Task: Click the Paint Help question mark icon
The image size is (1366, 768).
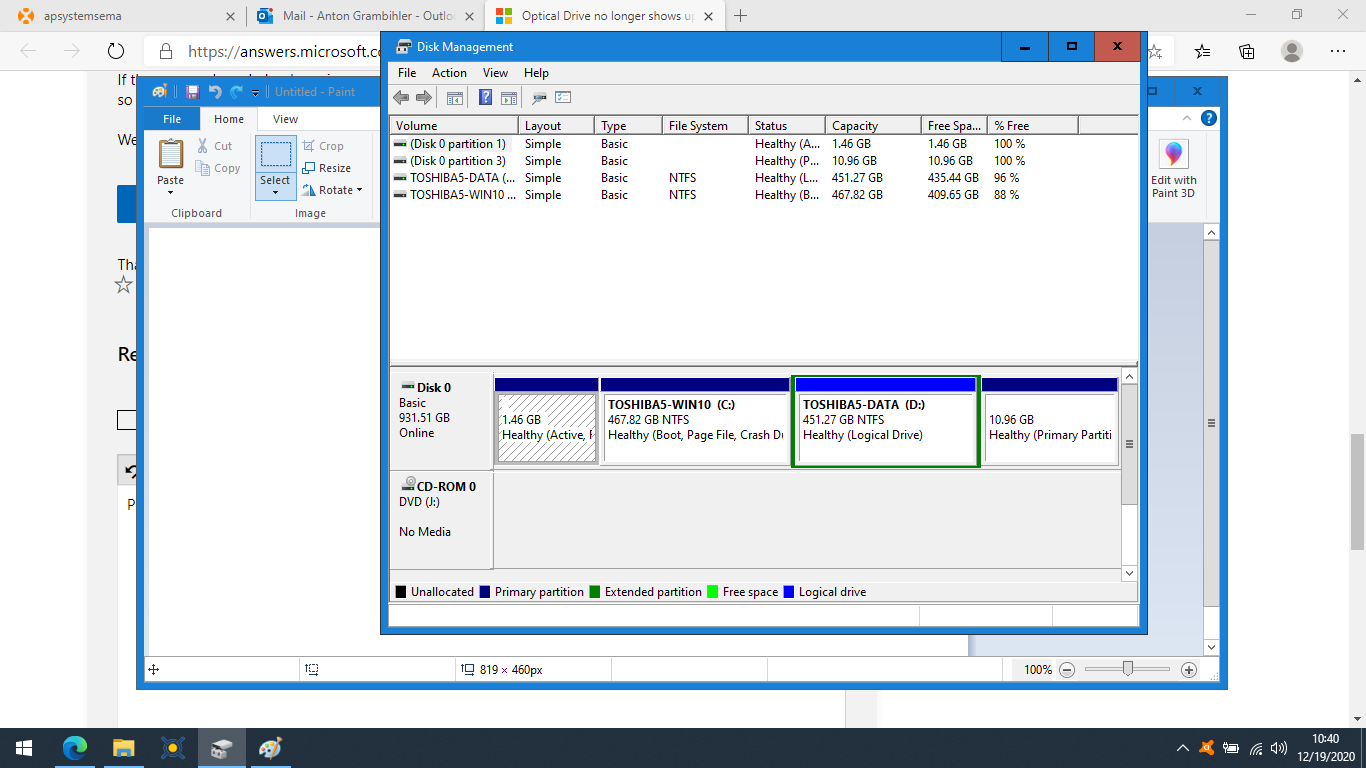Action: pos(1208,118)
